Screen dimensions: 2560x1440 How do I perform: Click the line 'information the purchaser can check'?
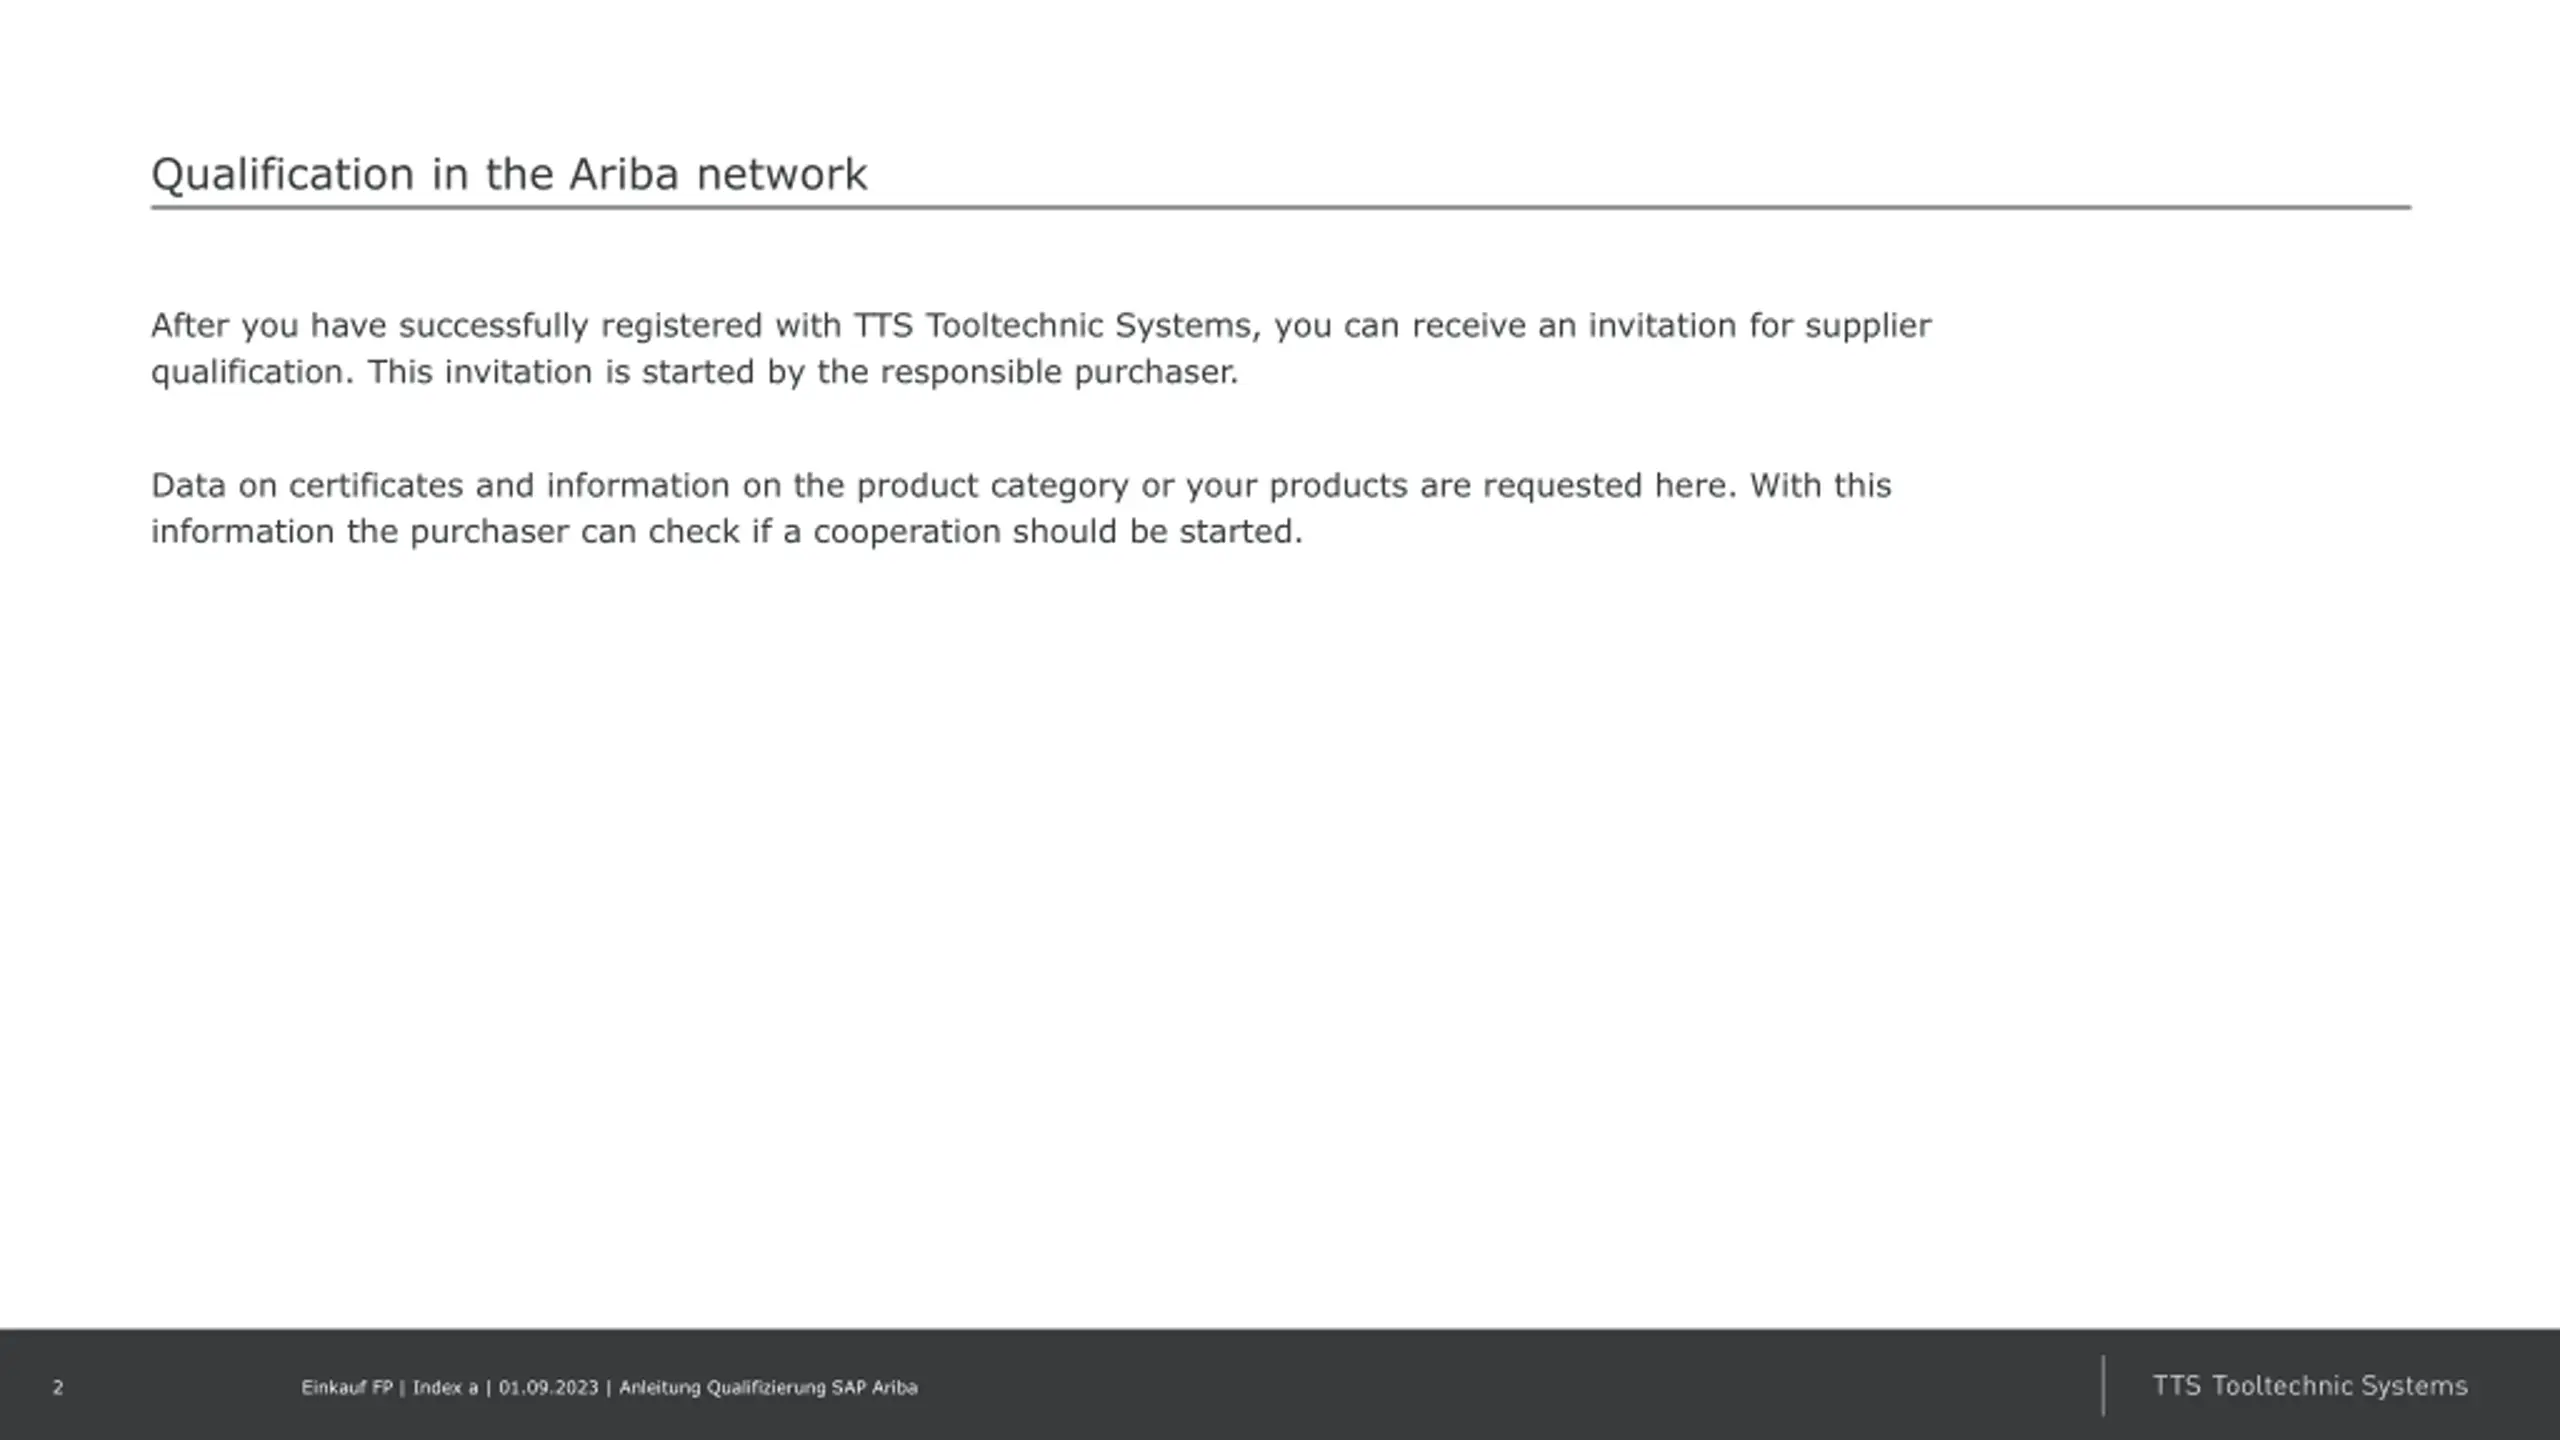coord(727,532)
